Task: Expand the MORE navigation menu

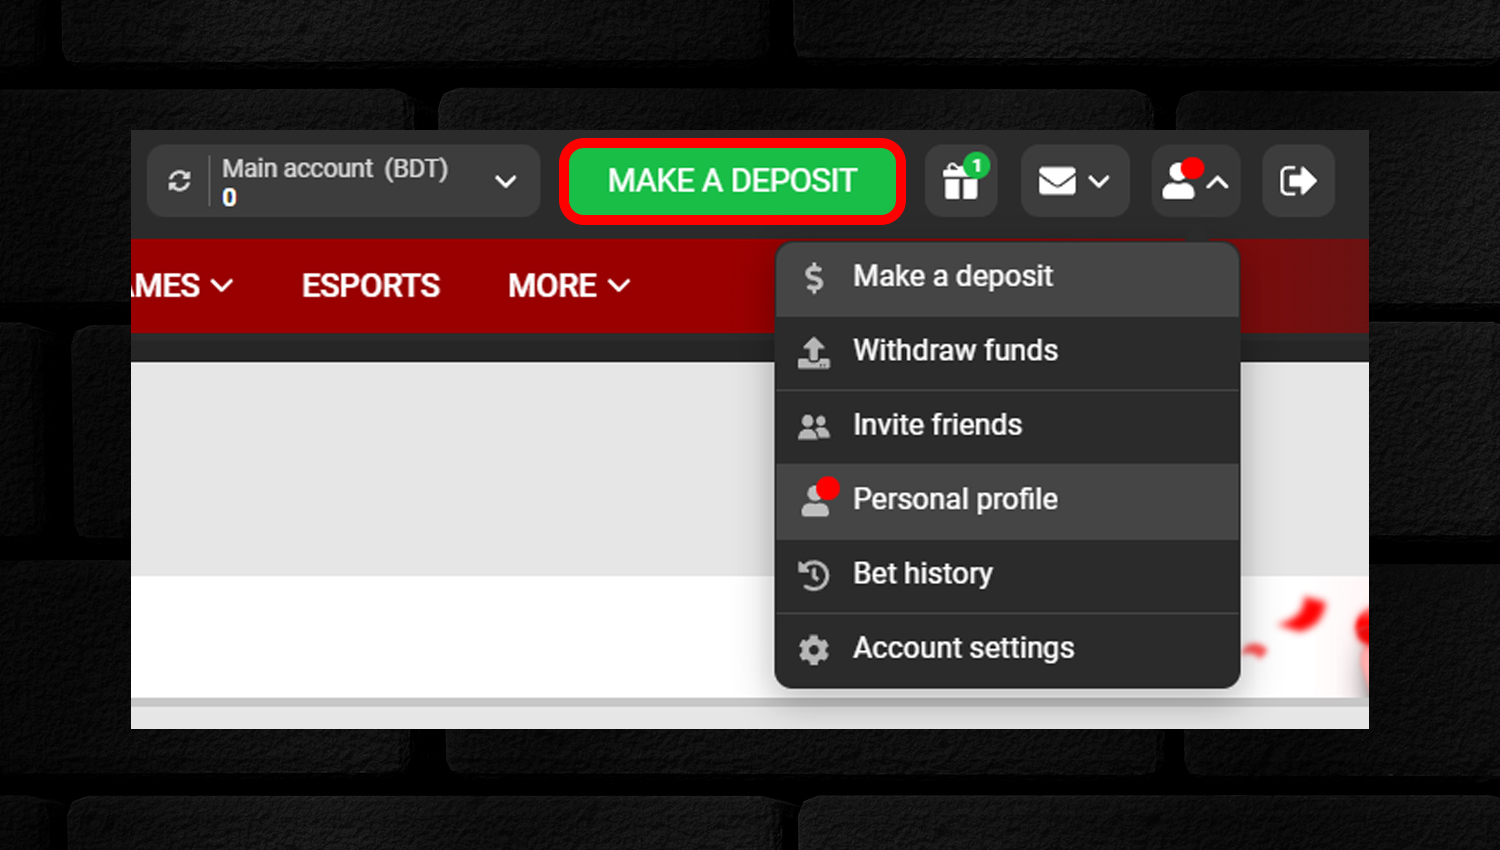Action: click(569, 286)
